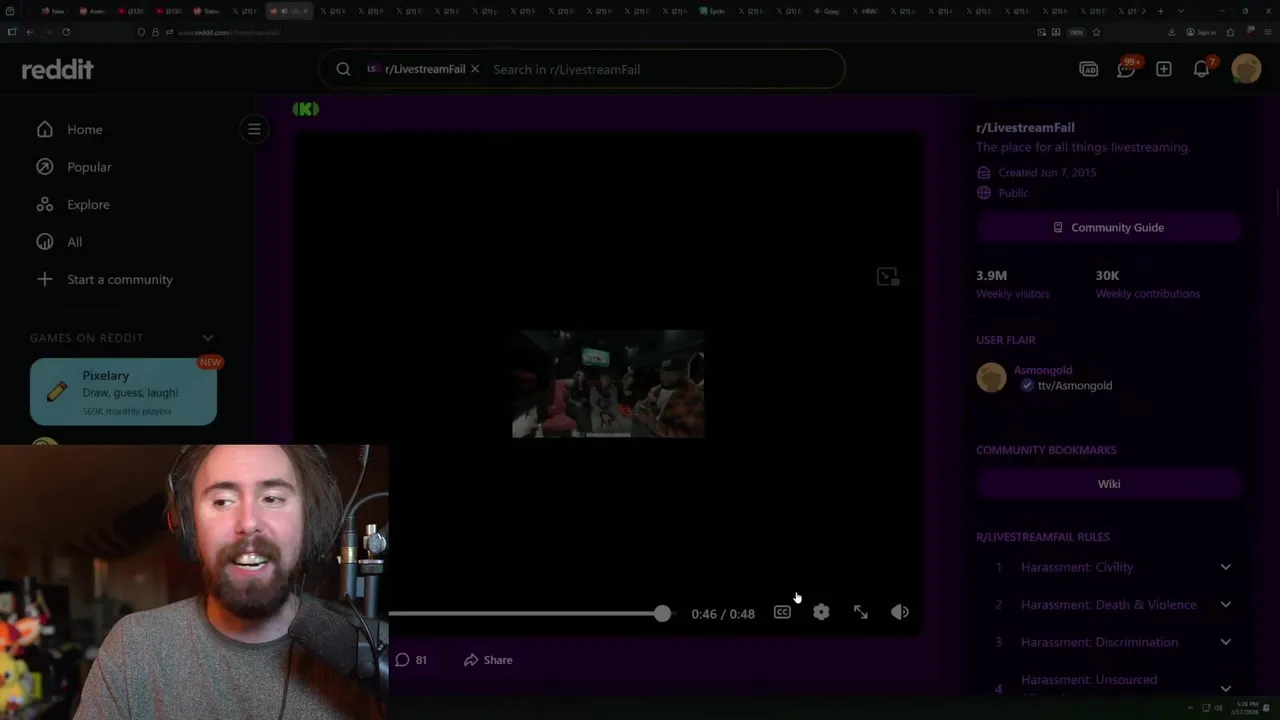1280x720 pixels.
Task: Collapse the left navigation sidebar
Action: click(x=254, y=129)
